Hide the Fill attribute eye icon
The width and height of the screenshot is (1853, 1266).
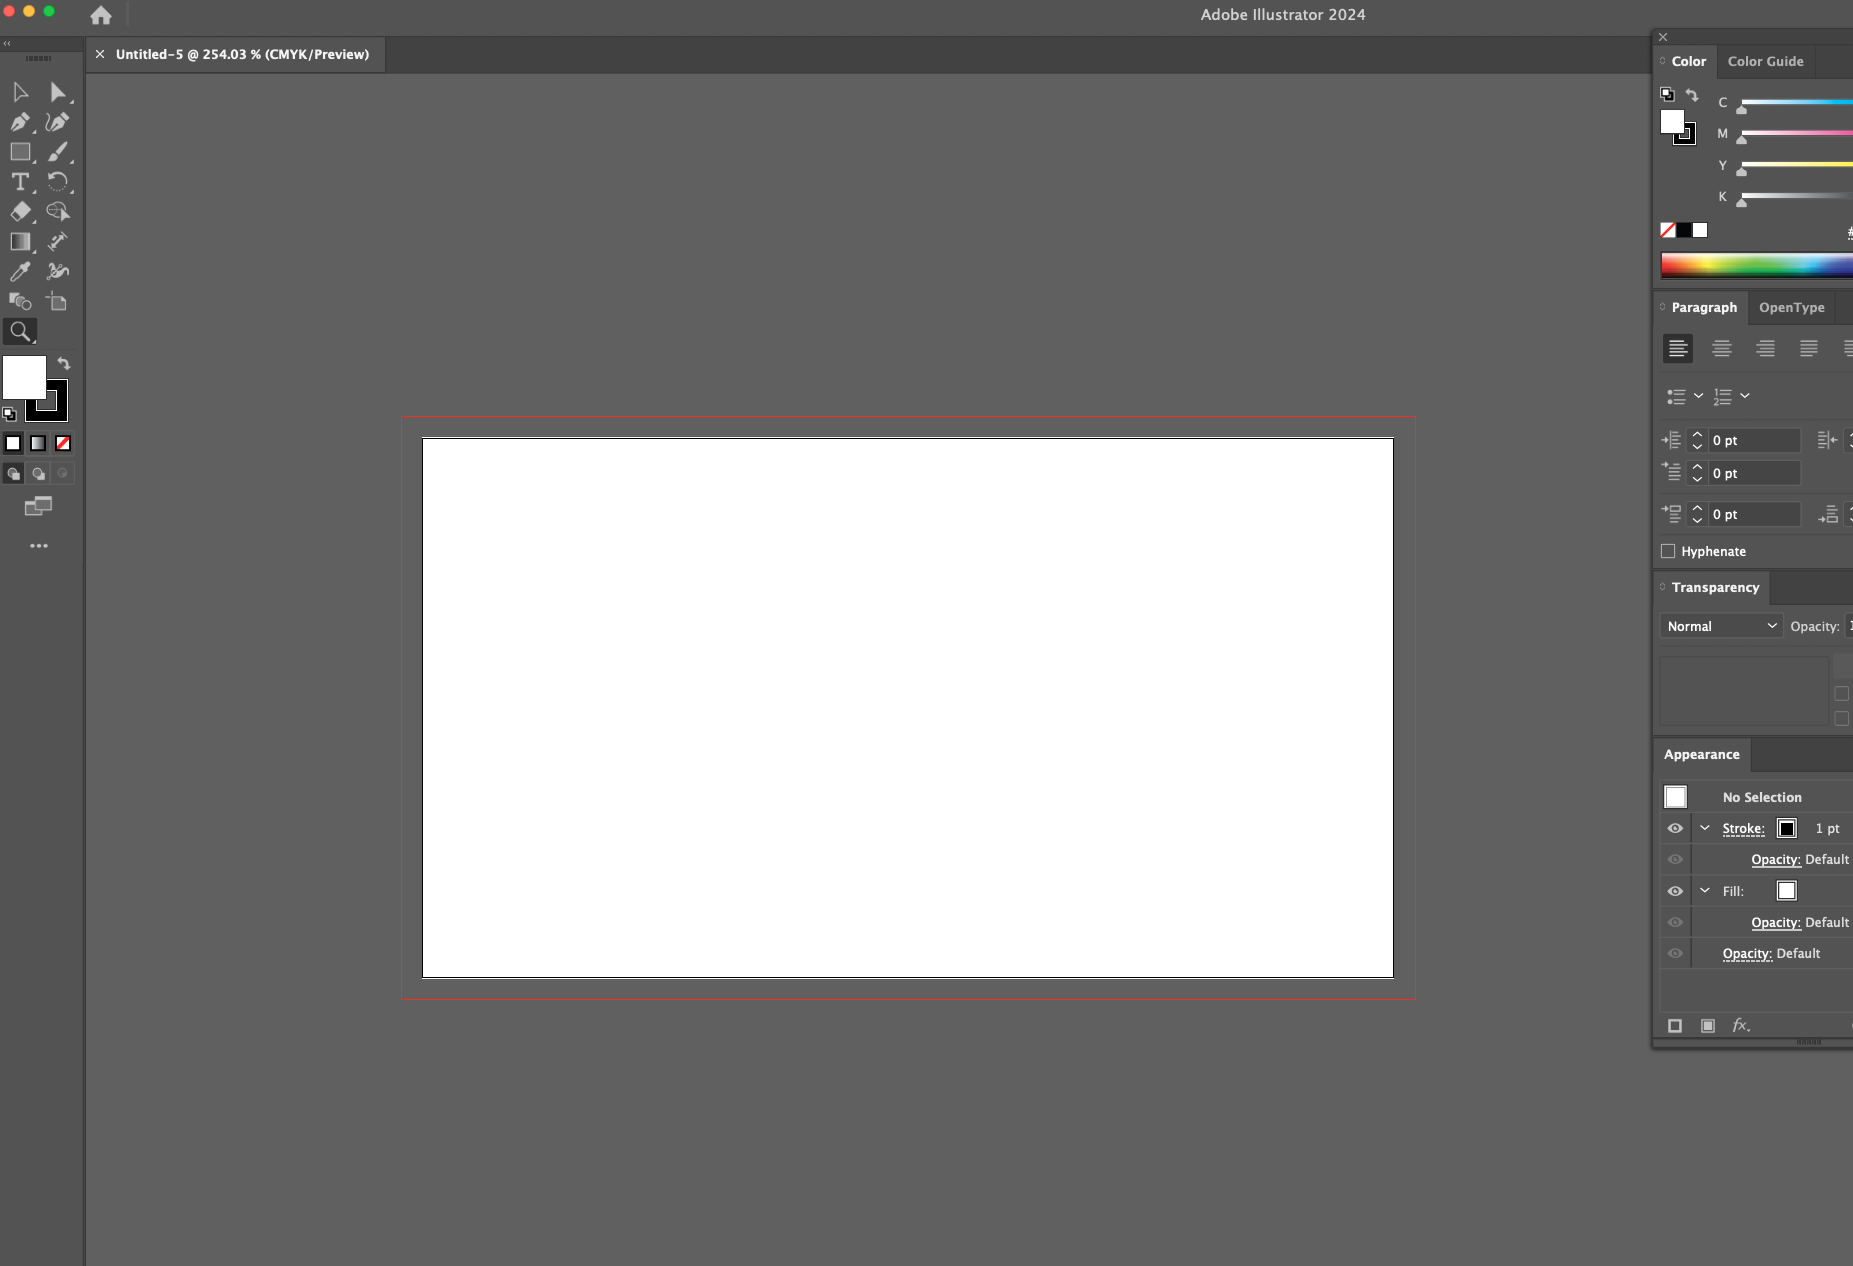[1675, 891]
